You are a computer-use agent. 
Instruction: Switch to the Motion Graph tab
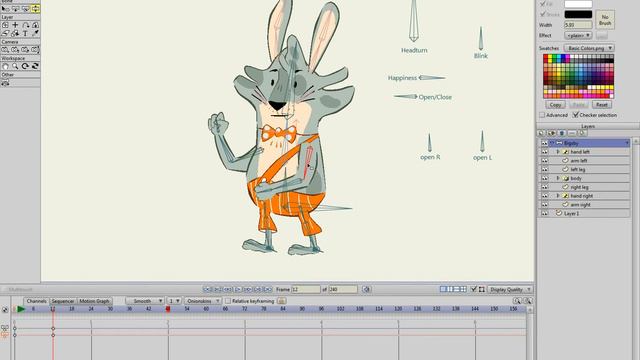94,301
